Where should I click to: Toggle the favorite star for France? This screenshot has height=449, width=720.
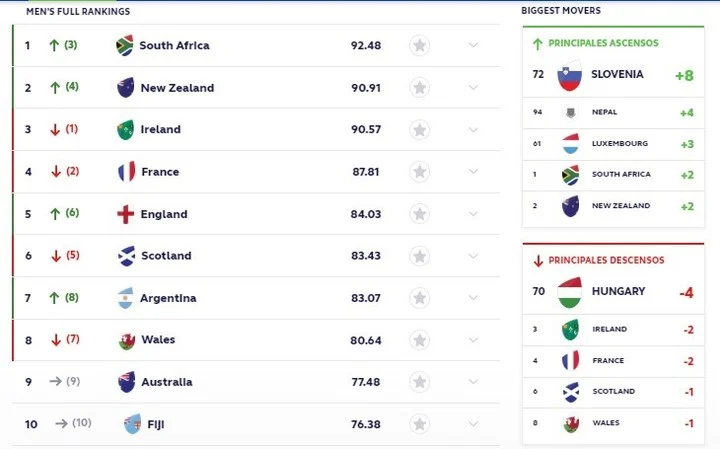(x=420, y=172)
